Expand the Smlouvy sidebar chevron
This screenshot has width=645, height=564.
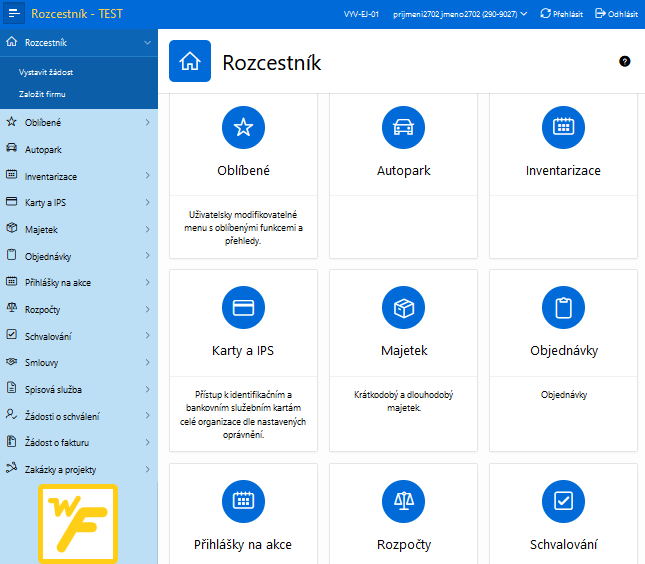pos(148,362)
